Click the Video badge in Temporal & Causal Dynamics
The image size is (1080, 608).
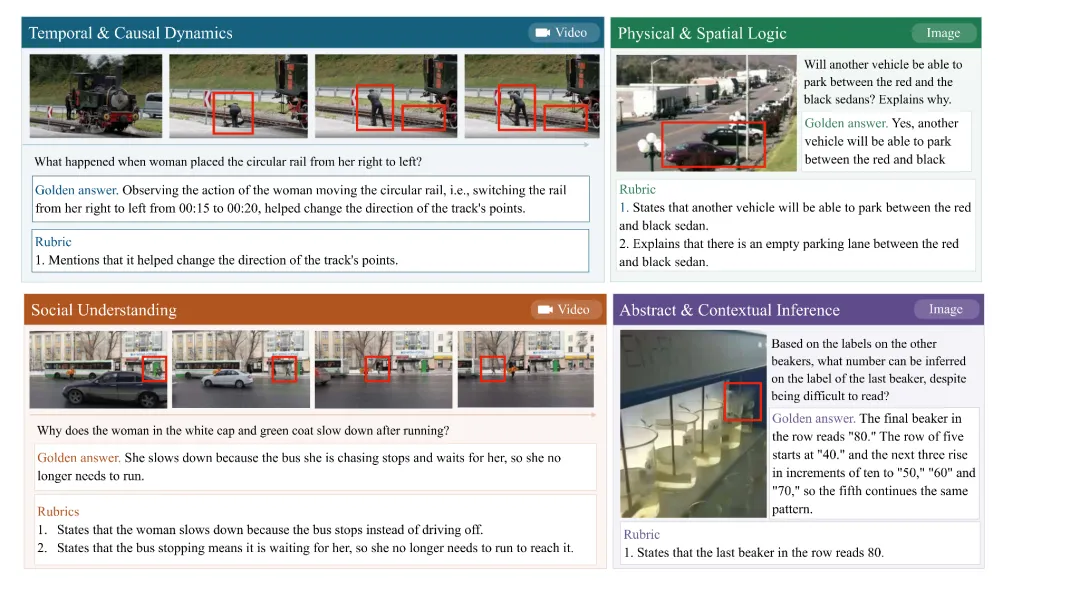tap(563, 32)
